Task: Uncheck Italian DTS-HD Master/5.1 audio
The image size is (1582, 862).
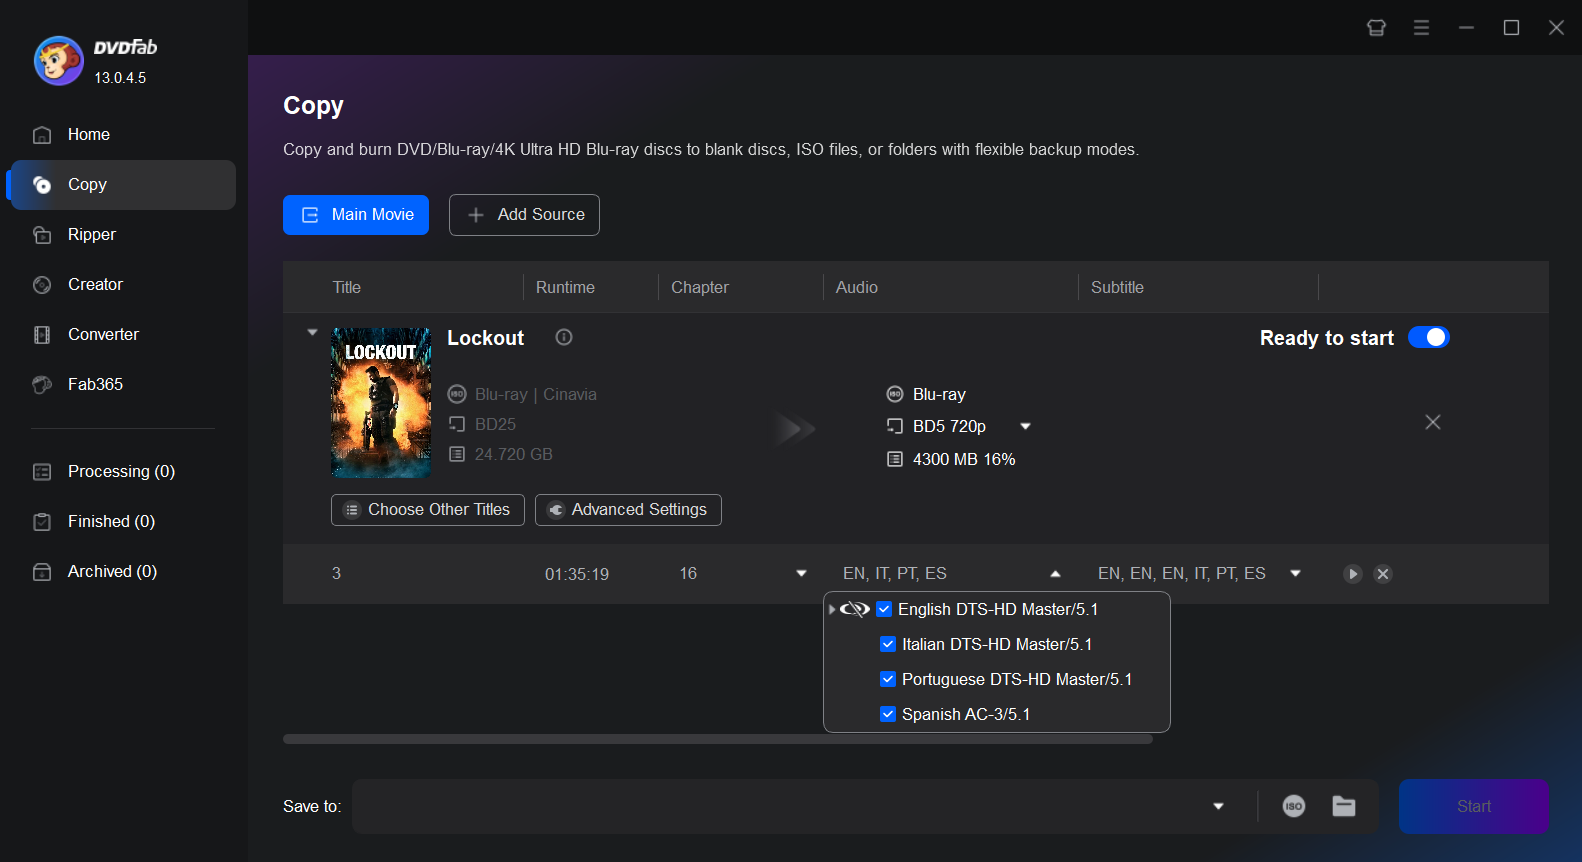Action: tap(888, 644)
